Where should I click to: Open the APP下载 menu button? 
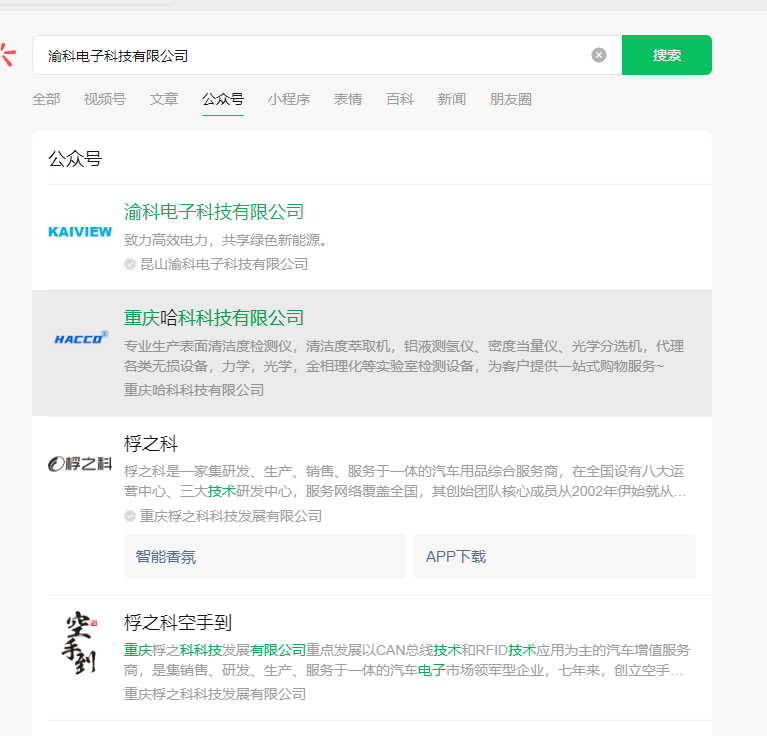(x=555, y=557)
